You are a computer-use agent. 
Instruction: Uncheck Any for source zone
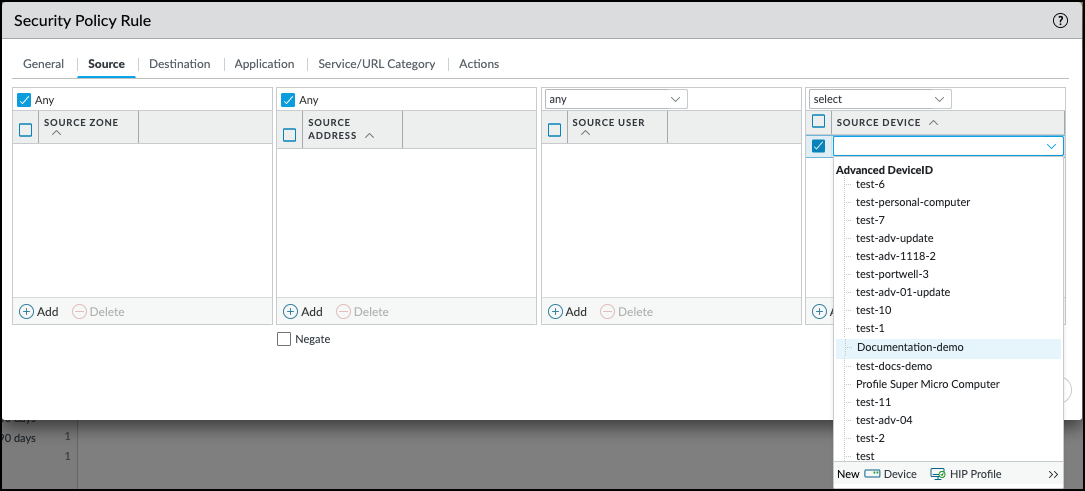click(x=25, y=100)
